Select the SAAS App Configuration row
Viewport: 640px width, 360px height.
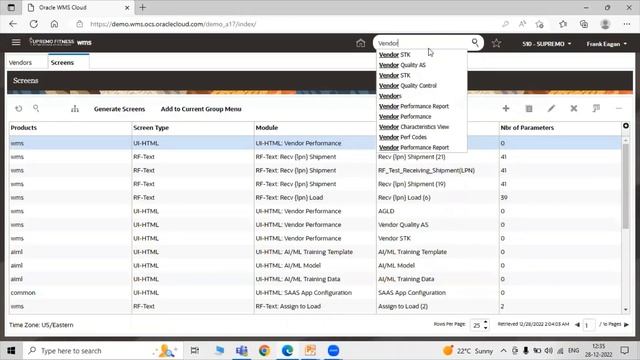click(x=315, y=293)
